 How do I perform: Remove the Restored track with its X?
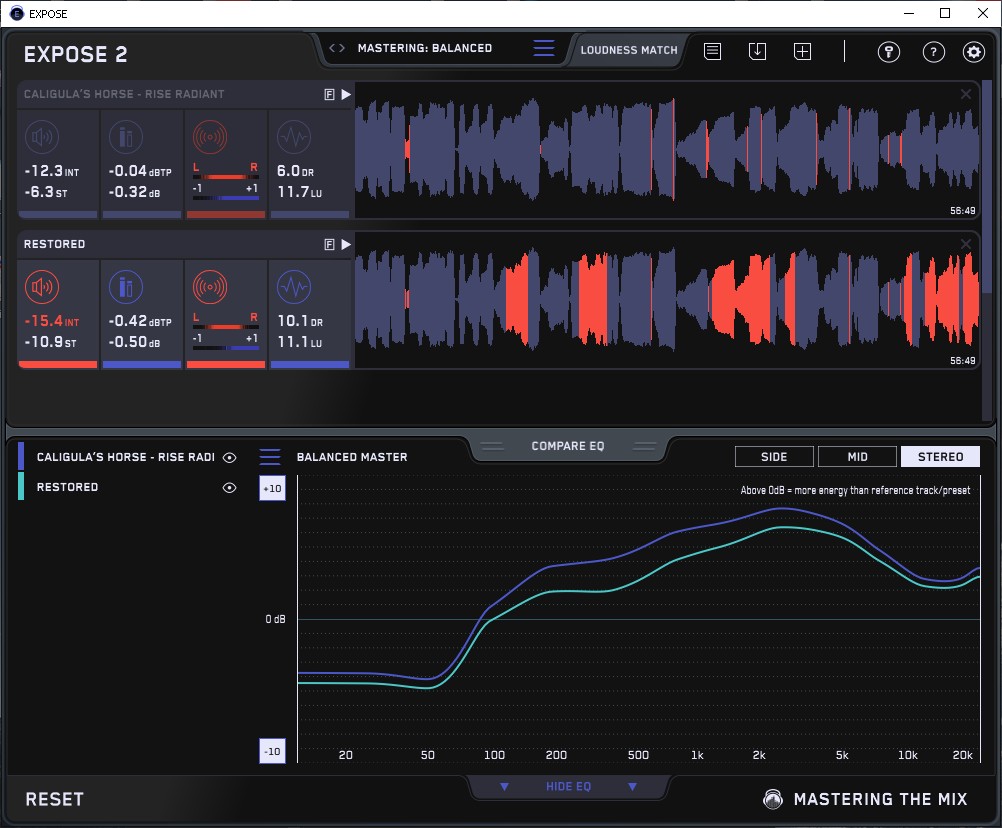coord(966,244)
